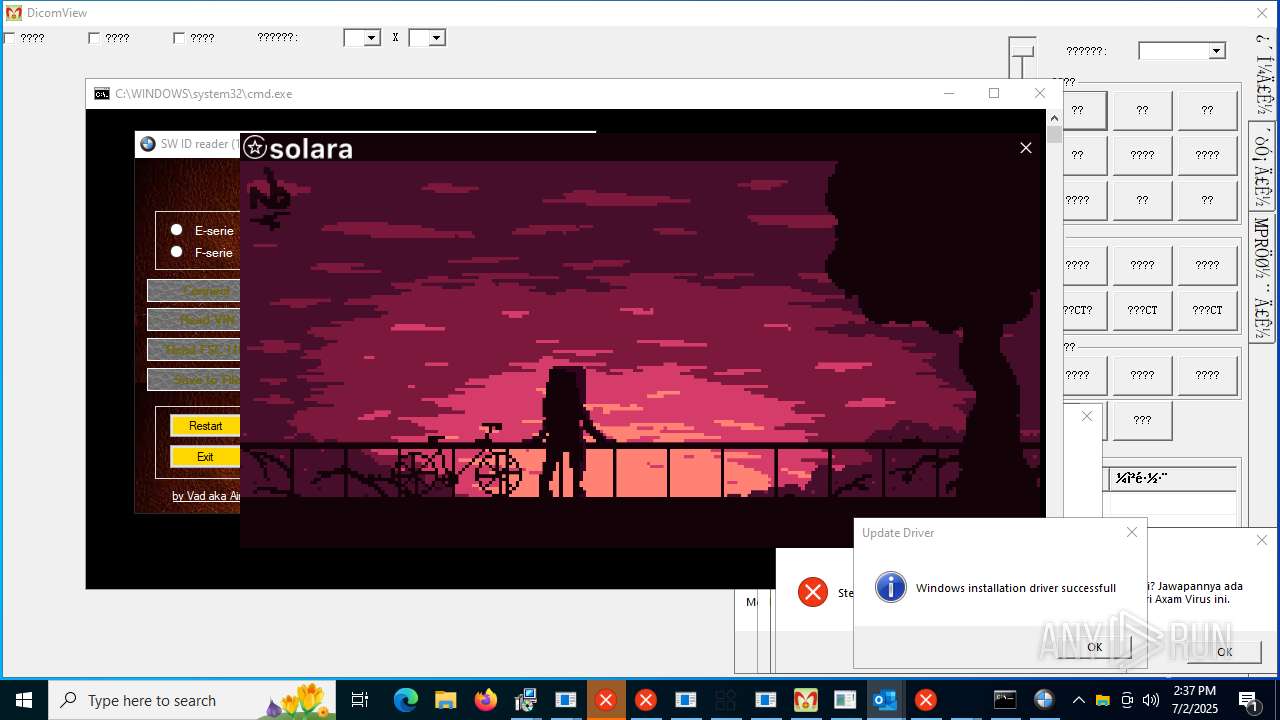Viewport: 1280px width, 720px height.
Task: Switch to DicomView via taskbar M icon
Action: (x=806, y=700)
